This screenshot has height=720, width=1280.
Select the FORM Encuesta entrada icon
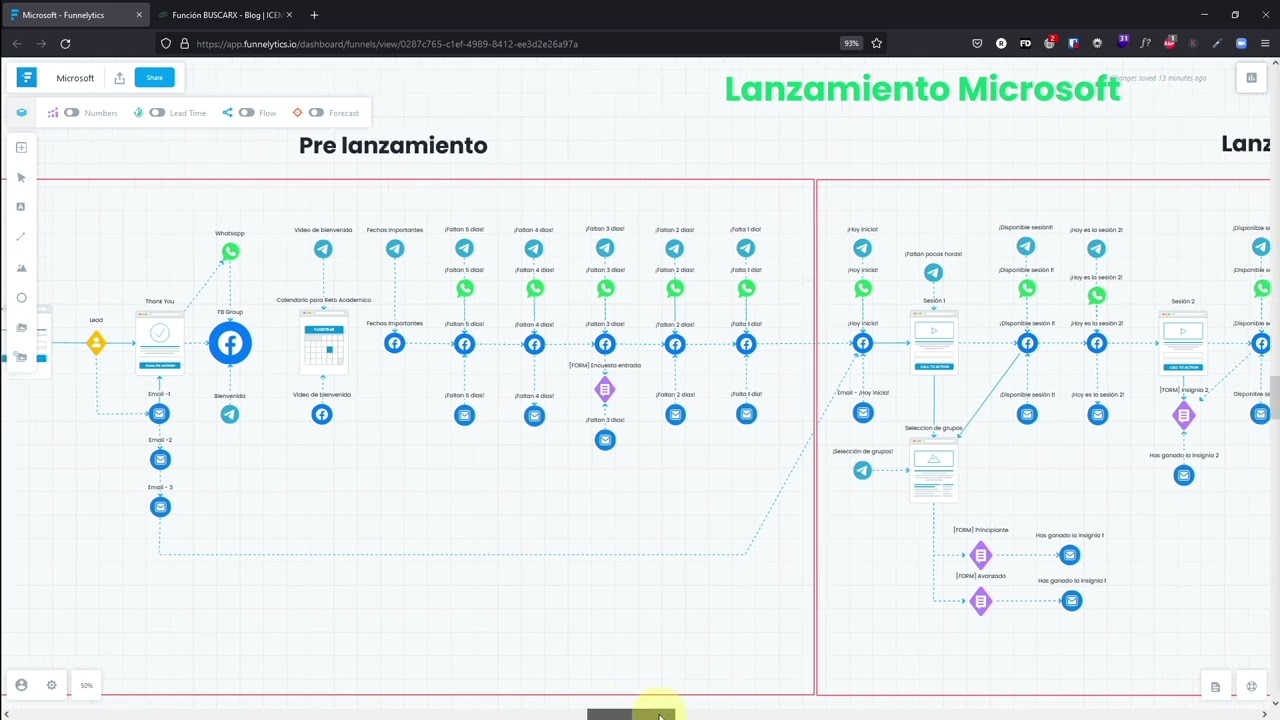605,389
